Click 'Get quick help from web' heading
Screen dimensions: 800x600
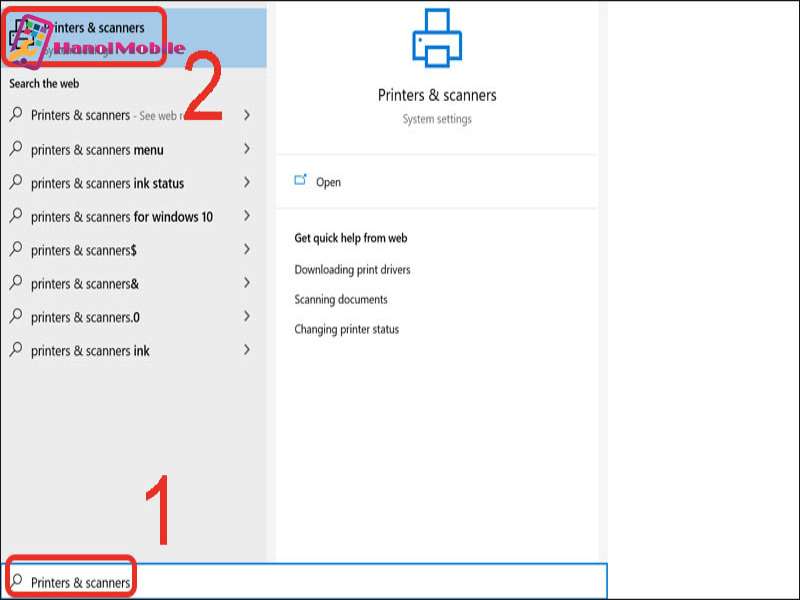point(351,238)
